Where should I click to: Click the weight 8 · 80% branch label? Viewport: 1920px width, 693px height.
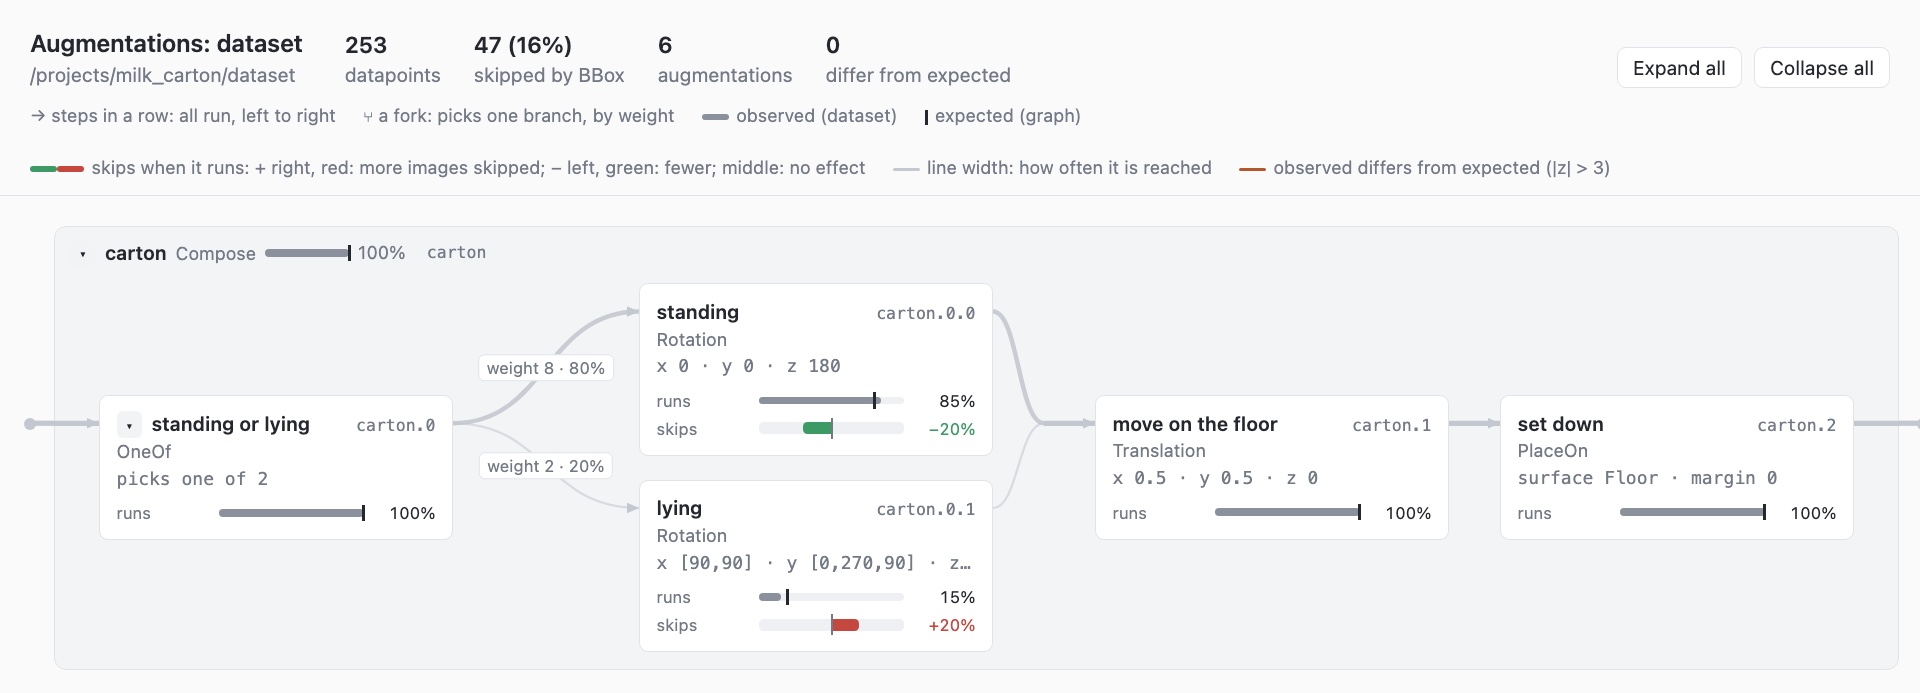546,368
